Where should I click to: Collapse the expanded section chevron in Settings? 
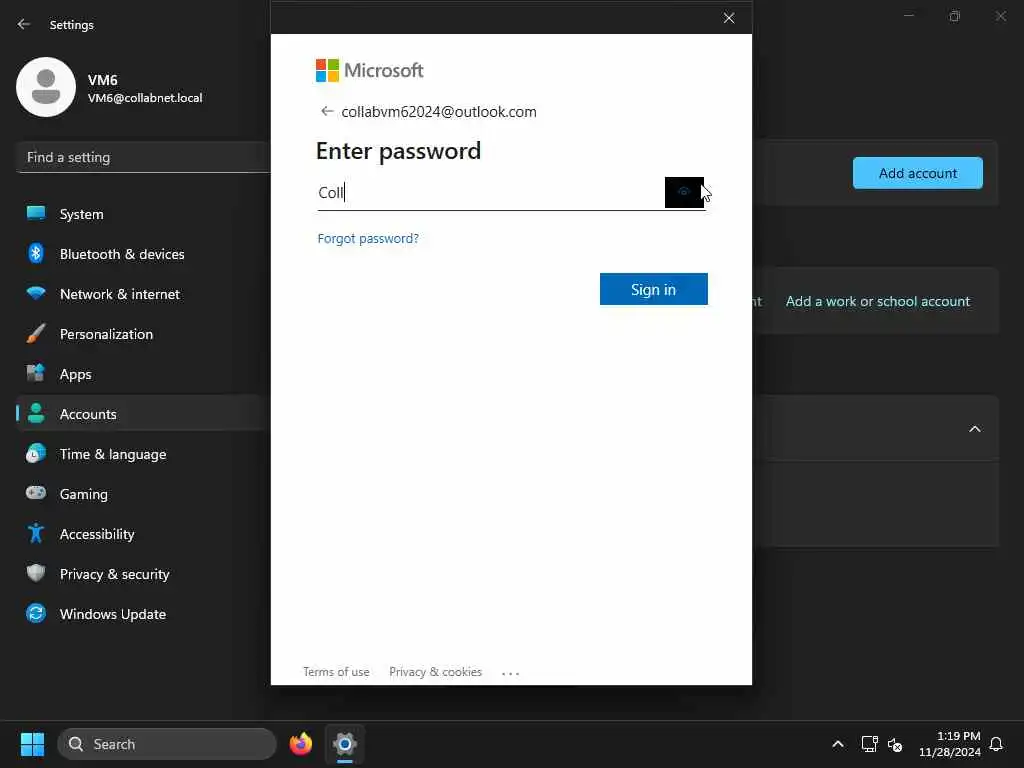[x=975, y=429]
